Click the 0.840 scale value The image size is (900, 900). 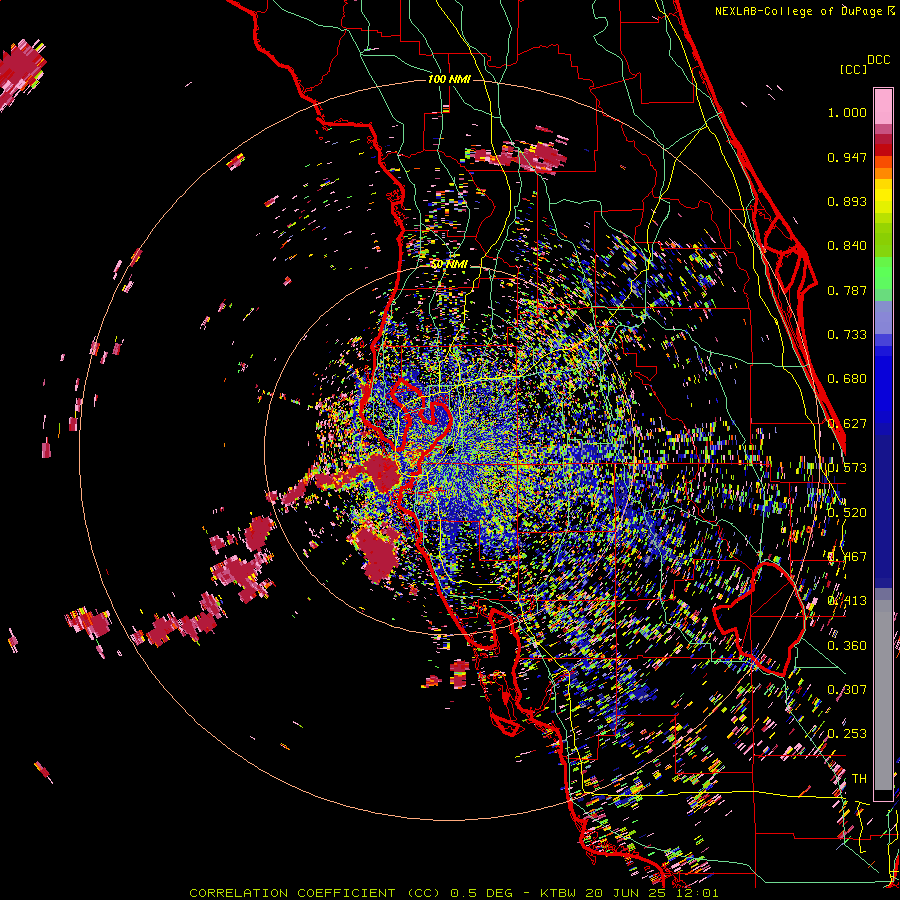pyautogui.click(x=847, y=246)
